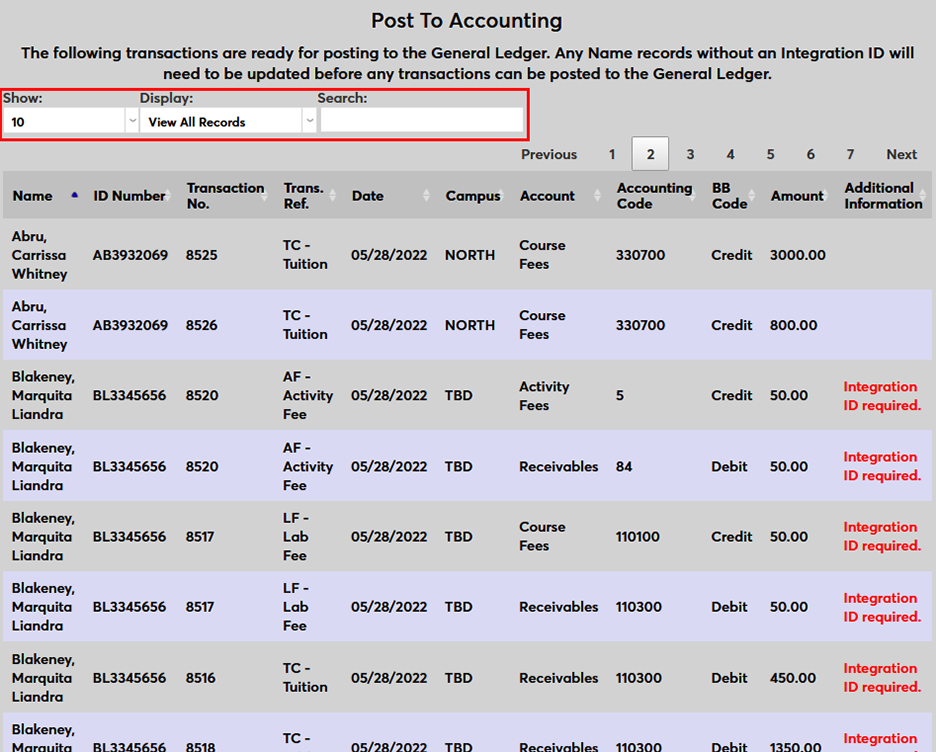The height and width of the screenshot is (752, 936).
Task: Sort by BB Code column
Action: tap(751, 196)
